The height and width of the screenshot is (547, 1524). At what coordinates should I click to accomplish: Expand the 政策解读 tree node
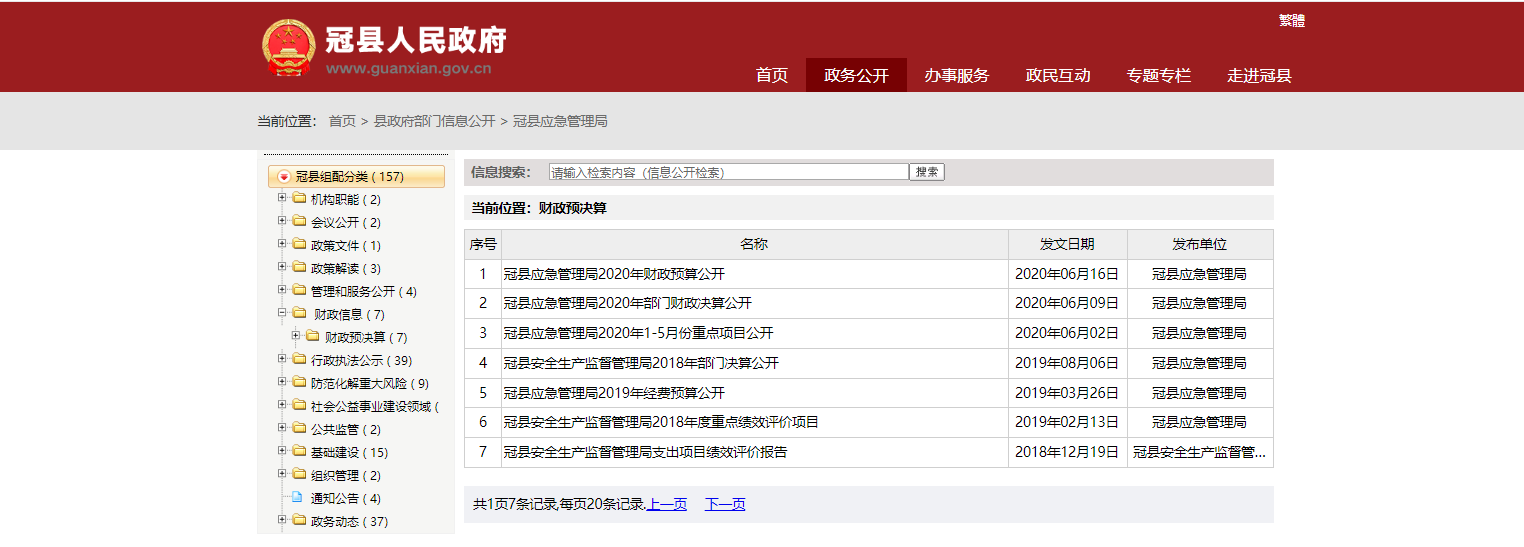[x=282, y=267]
